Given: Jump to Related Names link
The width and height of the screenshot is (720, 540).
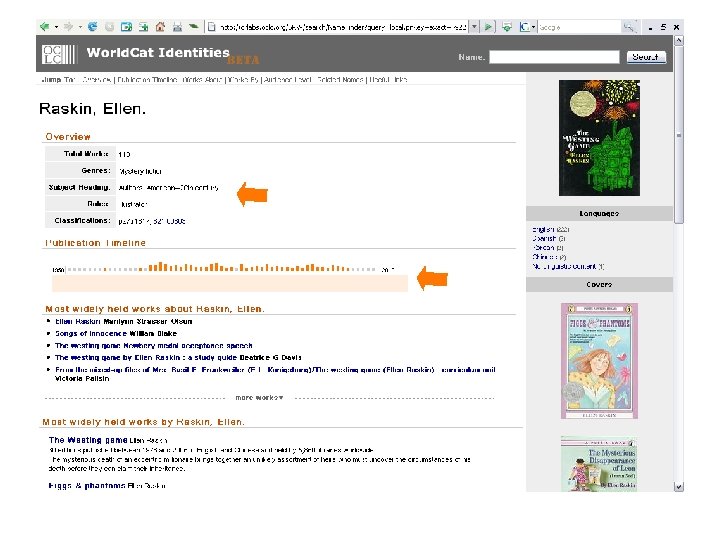Looking at the screenshot, I should (340, 79).
